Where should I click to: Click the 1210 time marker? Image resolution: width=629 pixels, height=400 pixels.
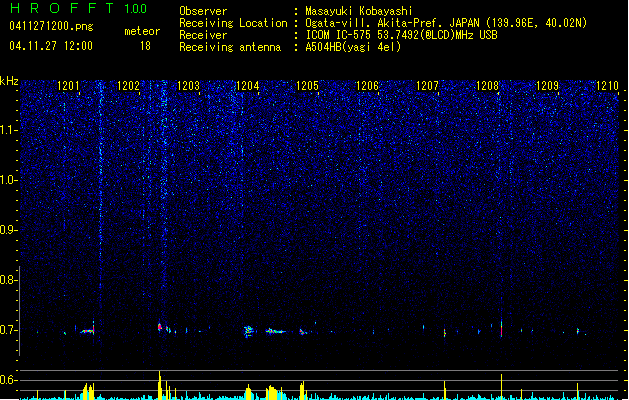607,86
